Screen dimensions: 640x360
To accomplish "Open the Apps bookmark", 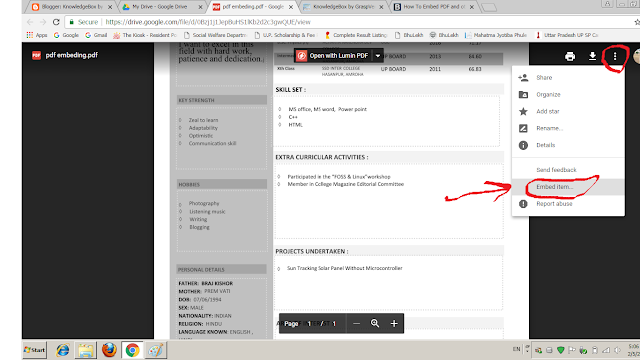I will pos(37,35).
